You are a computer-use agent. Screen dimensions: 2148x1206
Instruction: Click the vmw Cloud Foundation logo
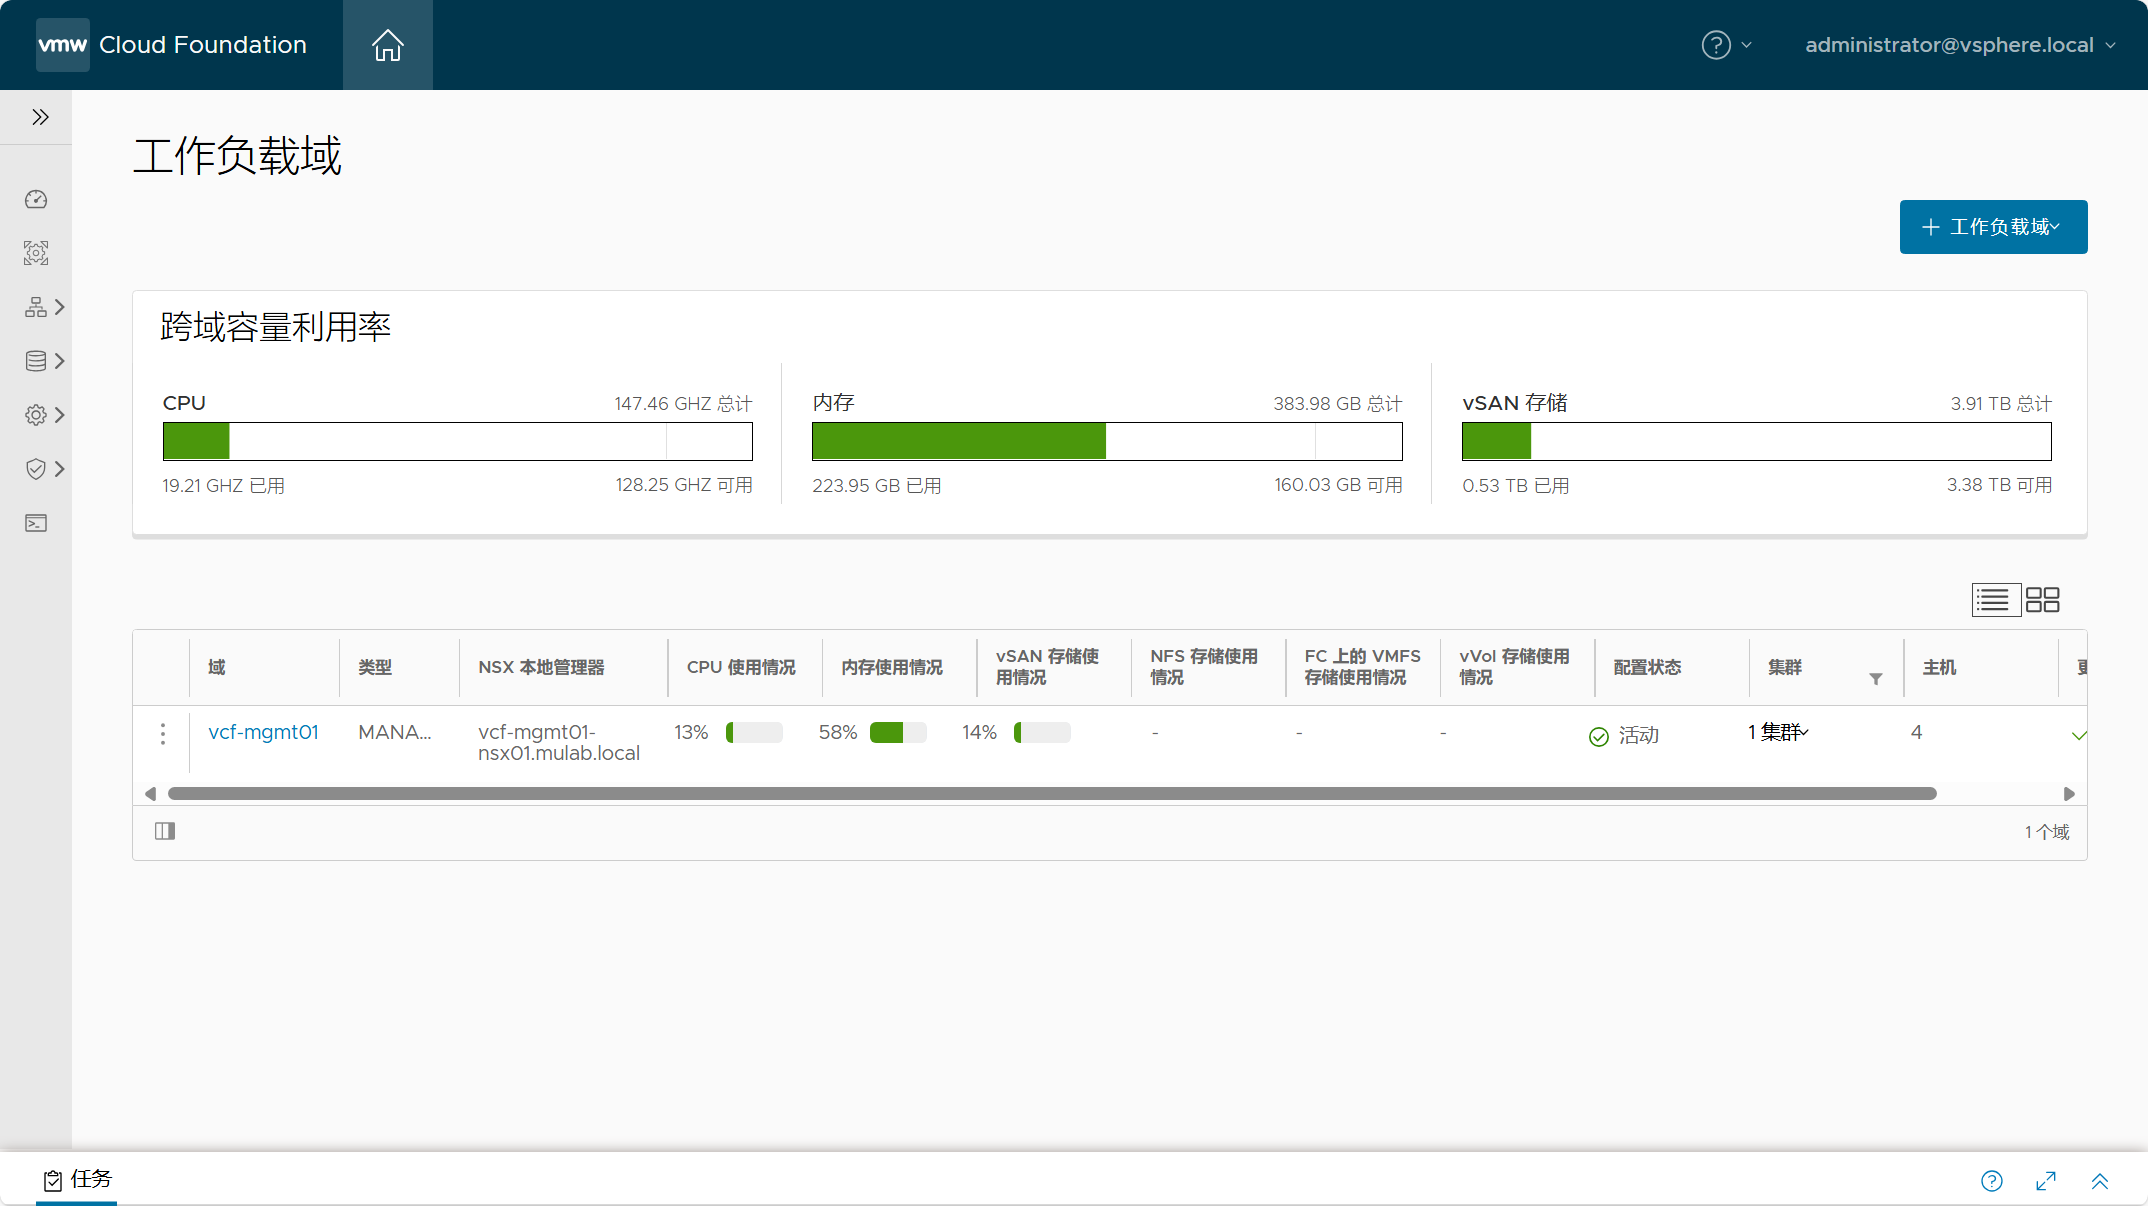coord(172,45)
